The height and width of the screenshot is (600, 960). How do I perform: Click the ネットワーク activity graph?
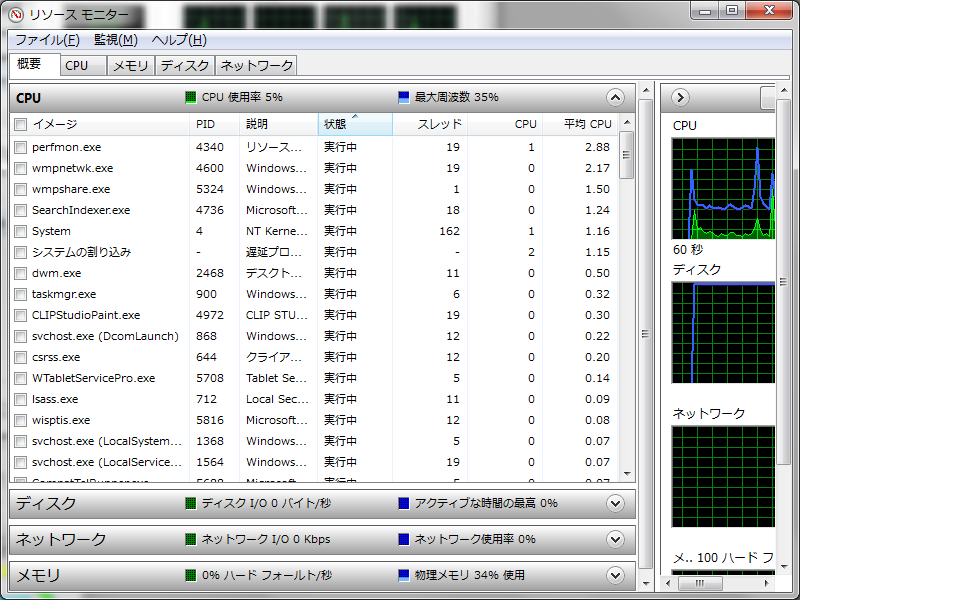[x=723, y=477]
